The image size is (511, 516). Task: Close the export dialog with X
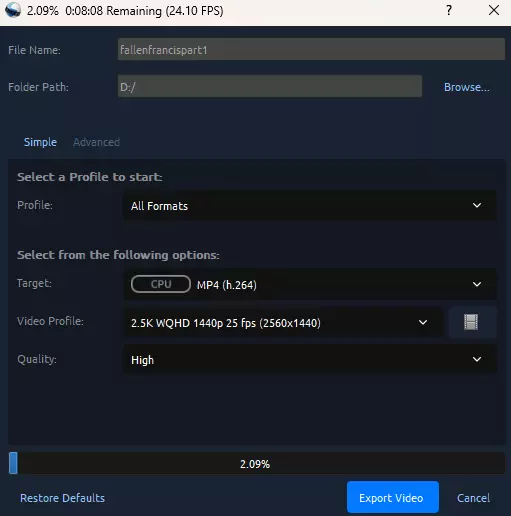click(494, 10)
